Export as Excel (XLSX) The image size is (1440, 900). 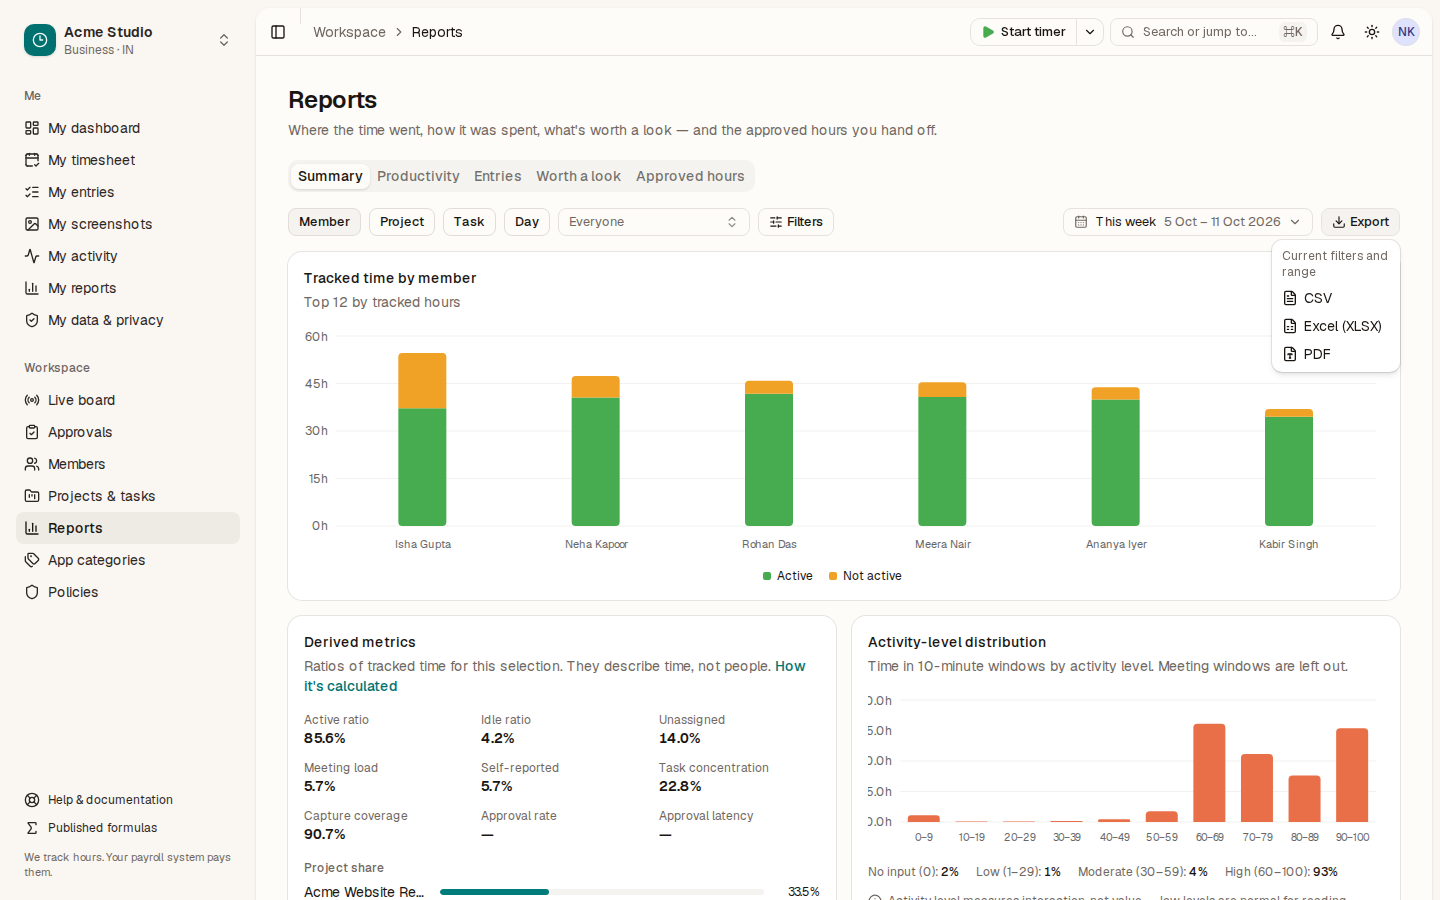point(1336,326)
